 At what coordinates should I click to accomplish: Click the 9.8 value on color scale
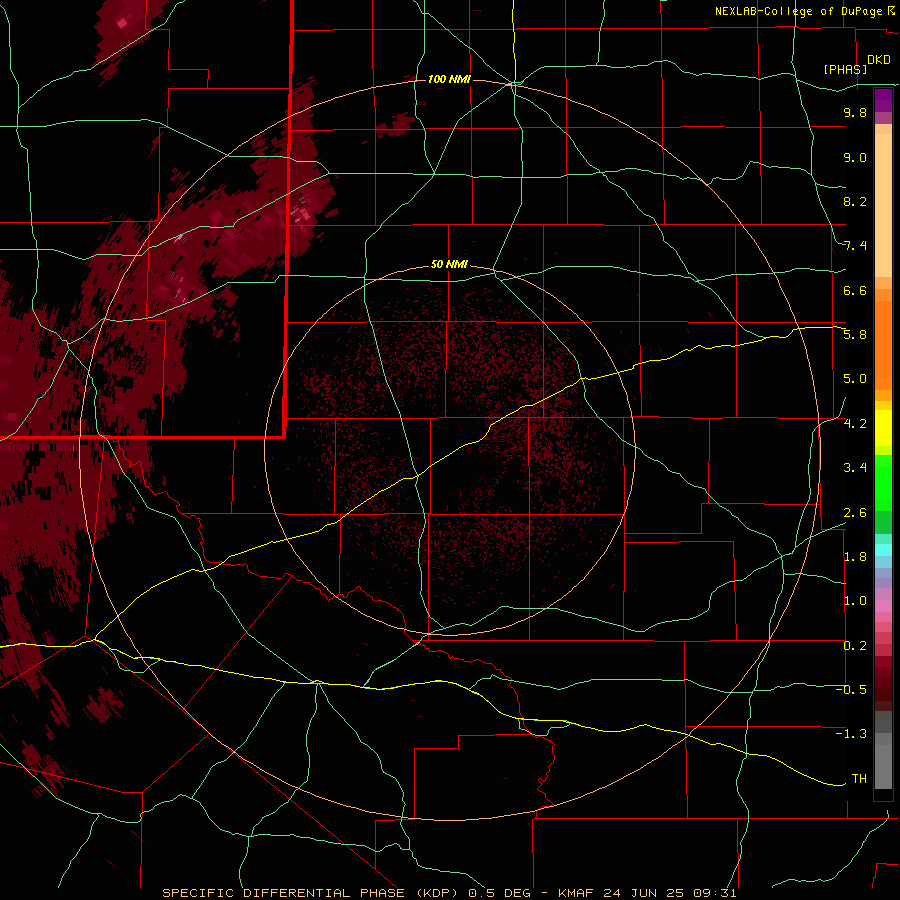click(x=855, y=112)
